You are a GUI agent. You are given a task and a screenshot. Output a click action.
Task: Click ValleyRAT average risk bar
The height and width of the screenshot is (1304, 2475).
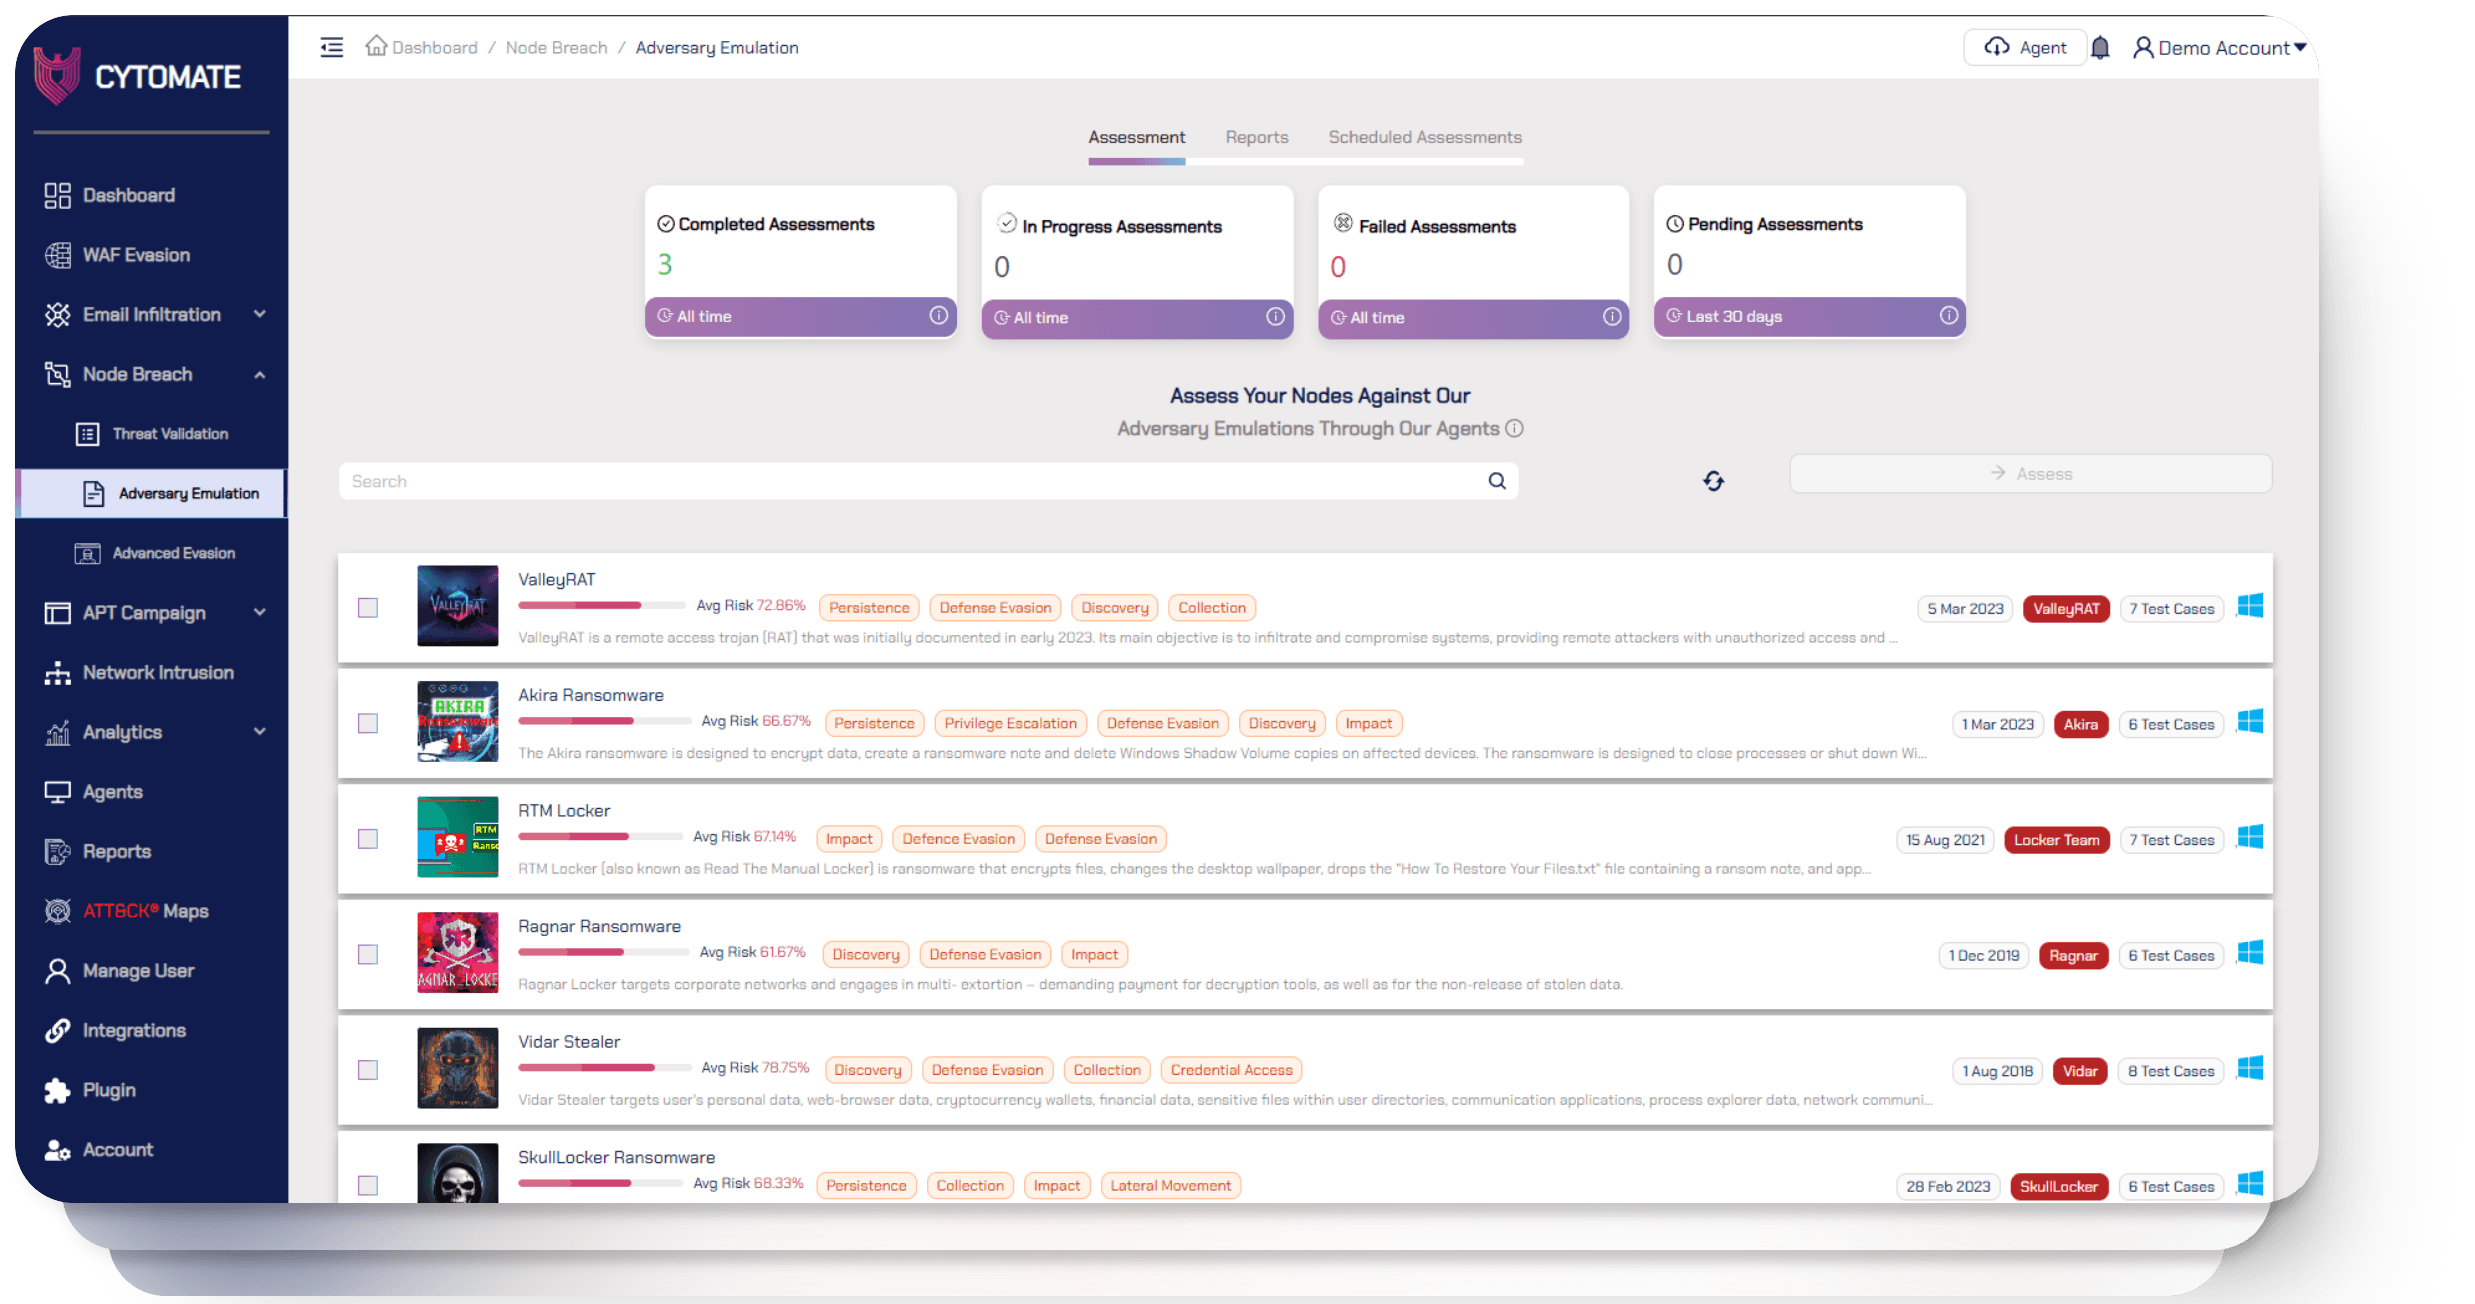[x=602, y=605]
